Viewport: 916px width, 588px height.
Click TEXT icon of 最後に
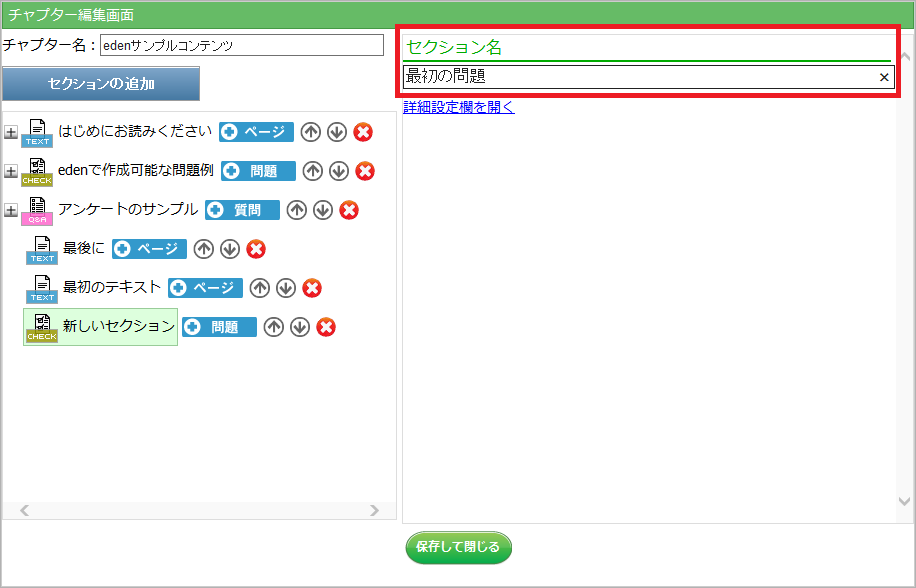(x=41, y=250)
